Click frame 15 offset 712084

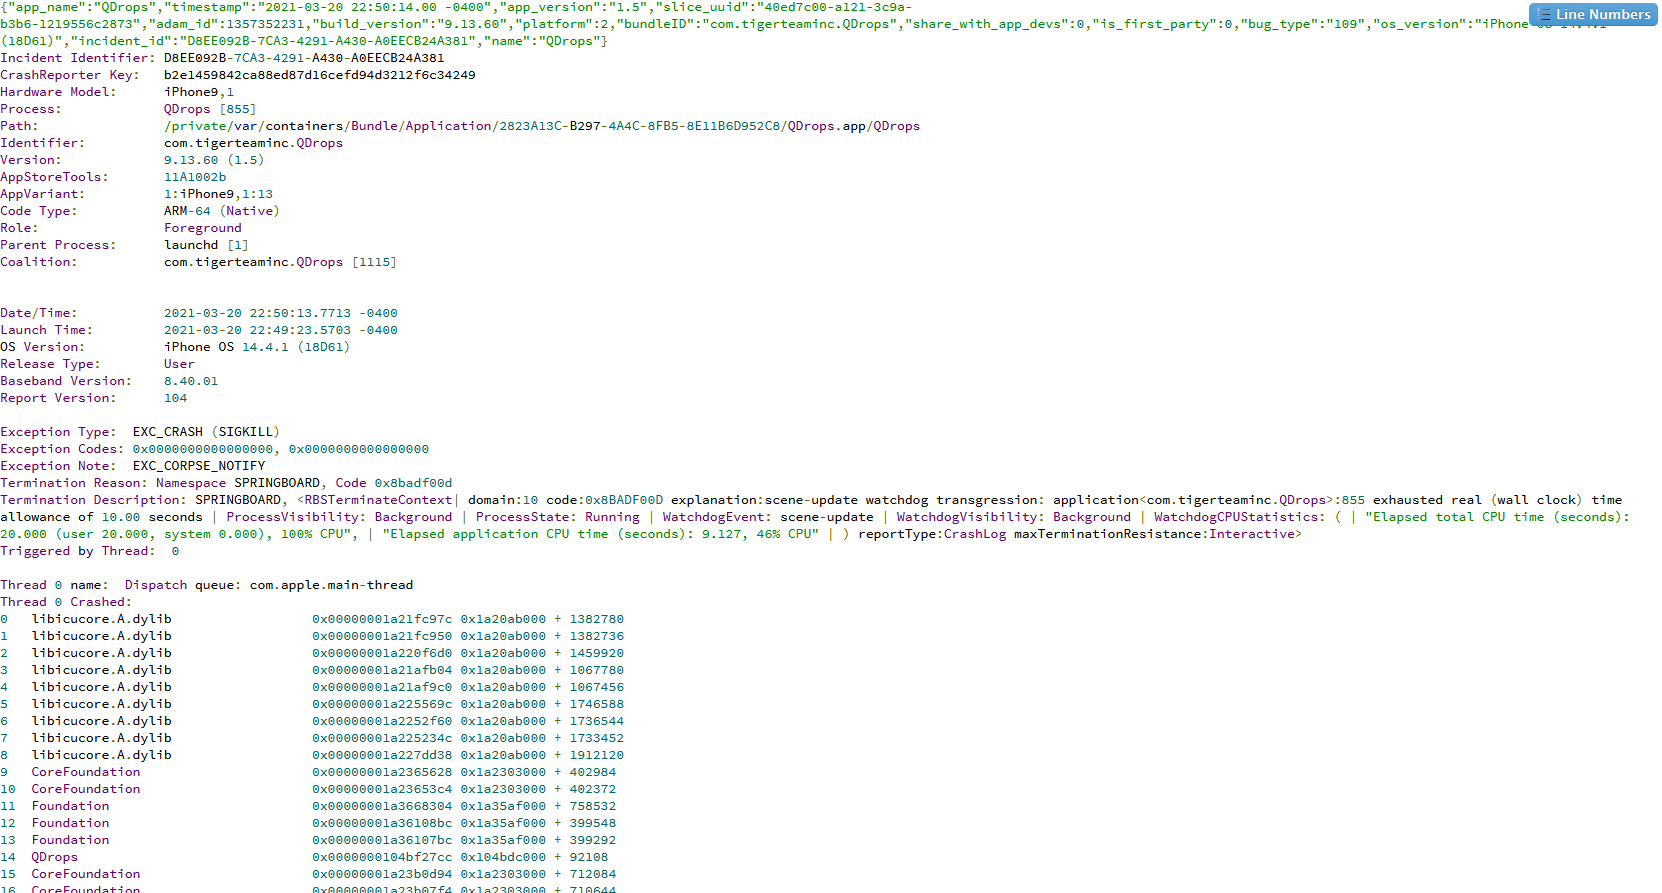point(593,874)
